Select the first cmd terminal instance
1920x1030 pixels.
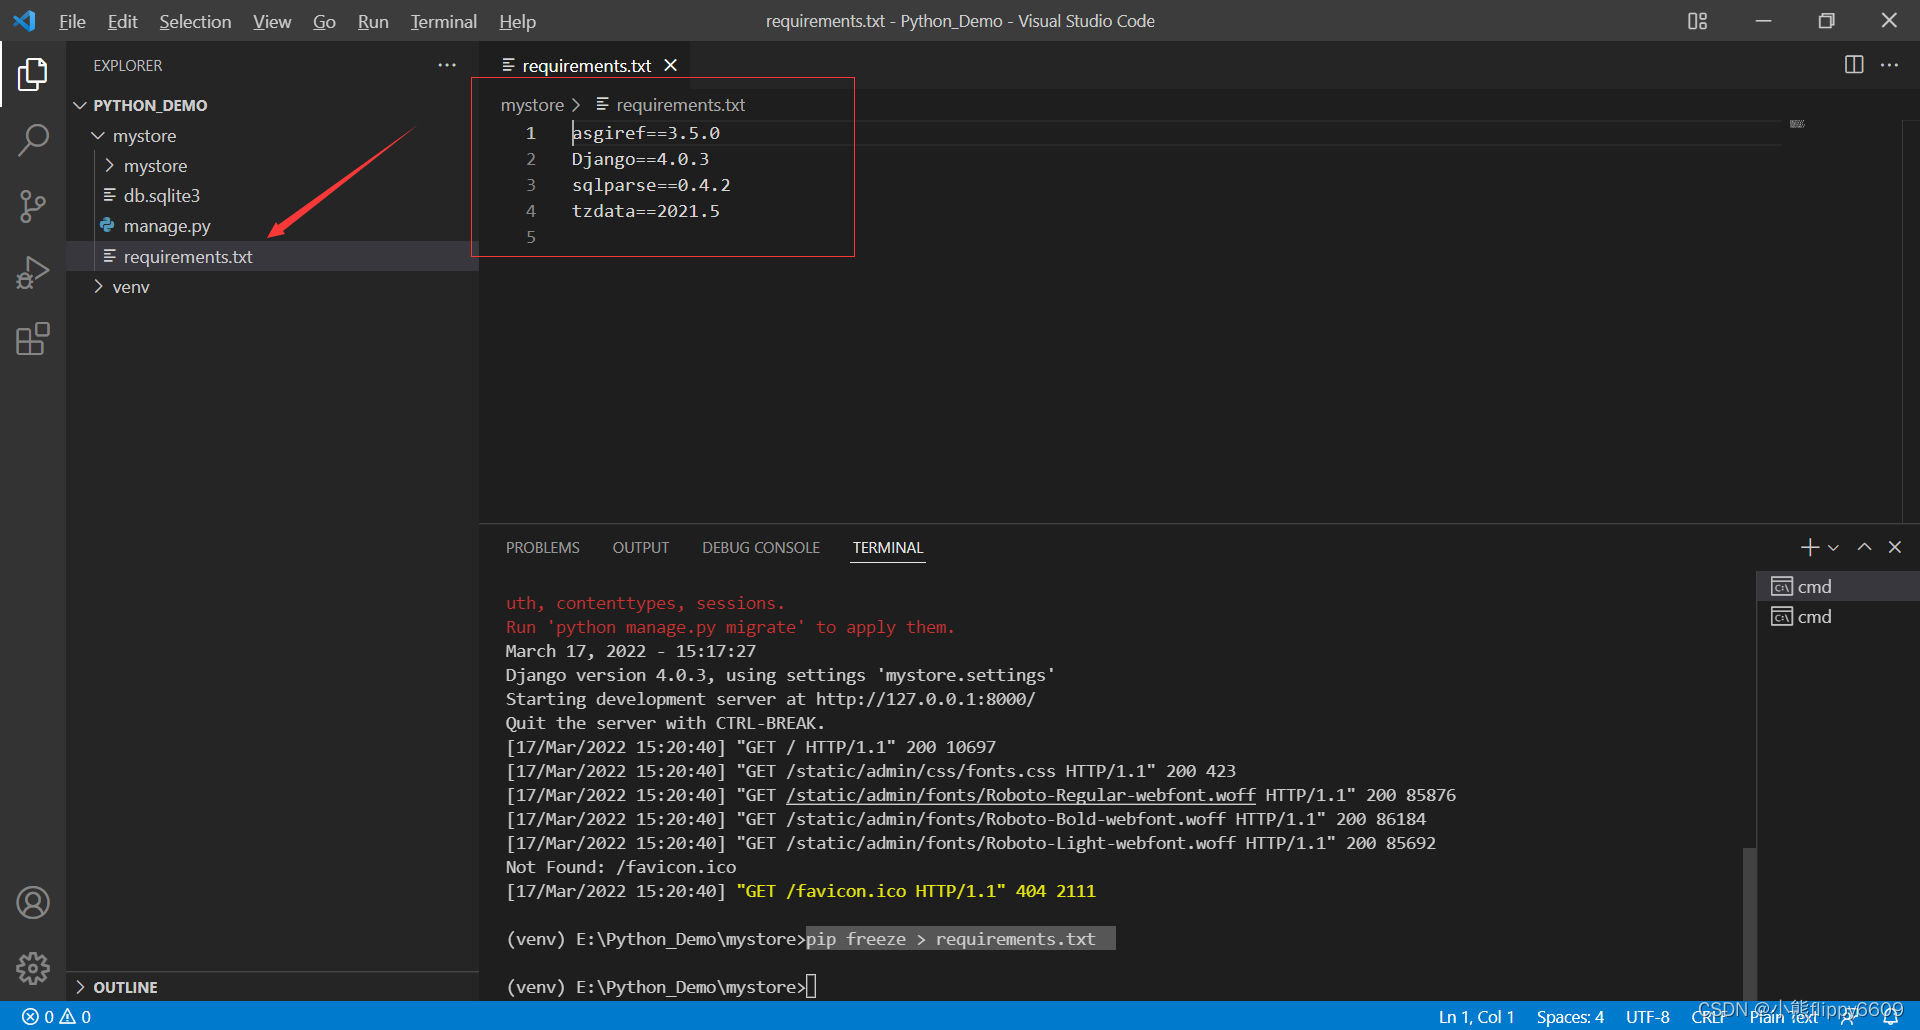[1838, 586]
